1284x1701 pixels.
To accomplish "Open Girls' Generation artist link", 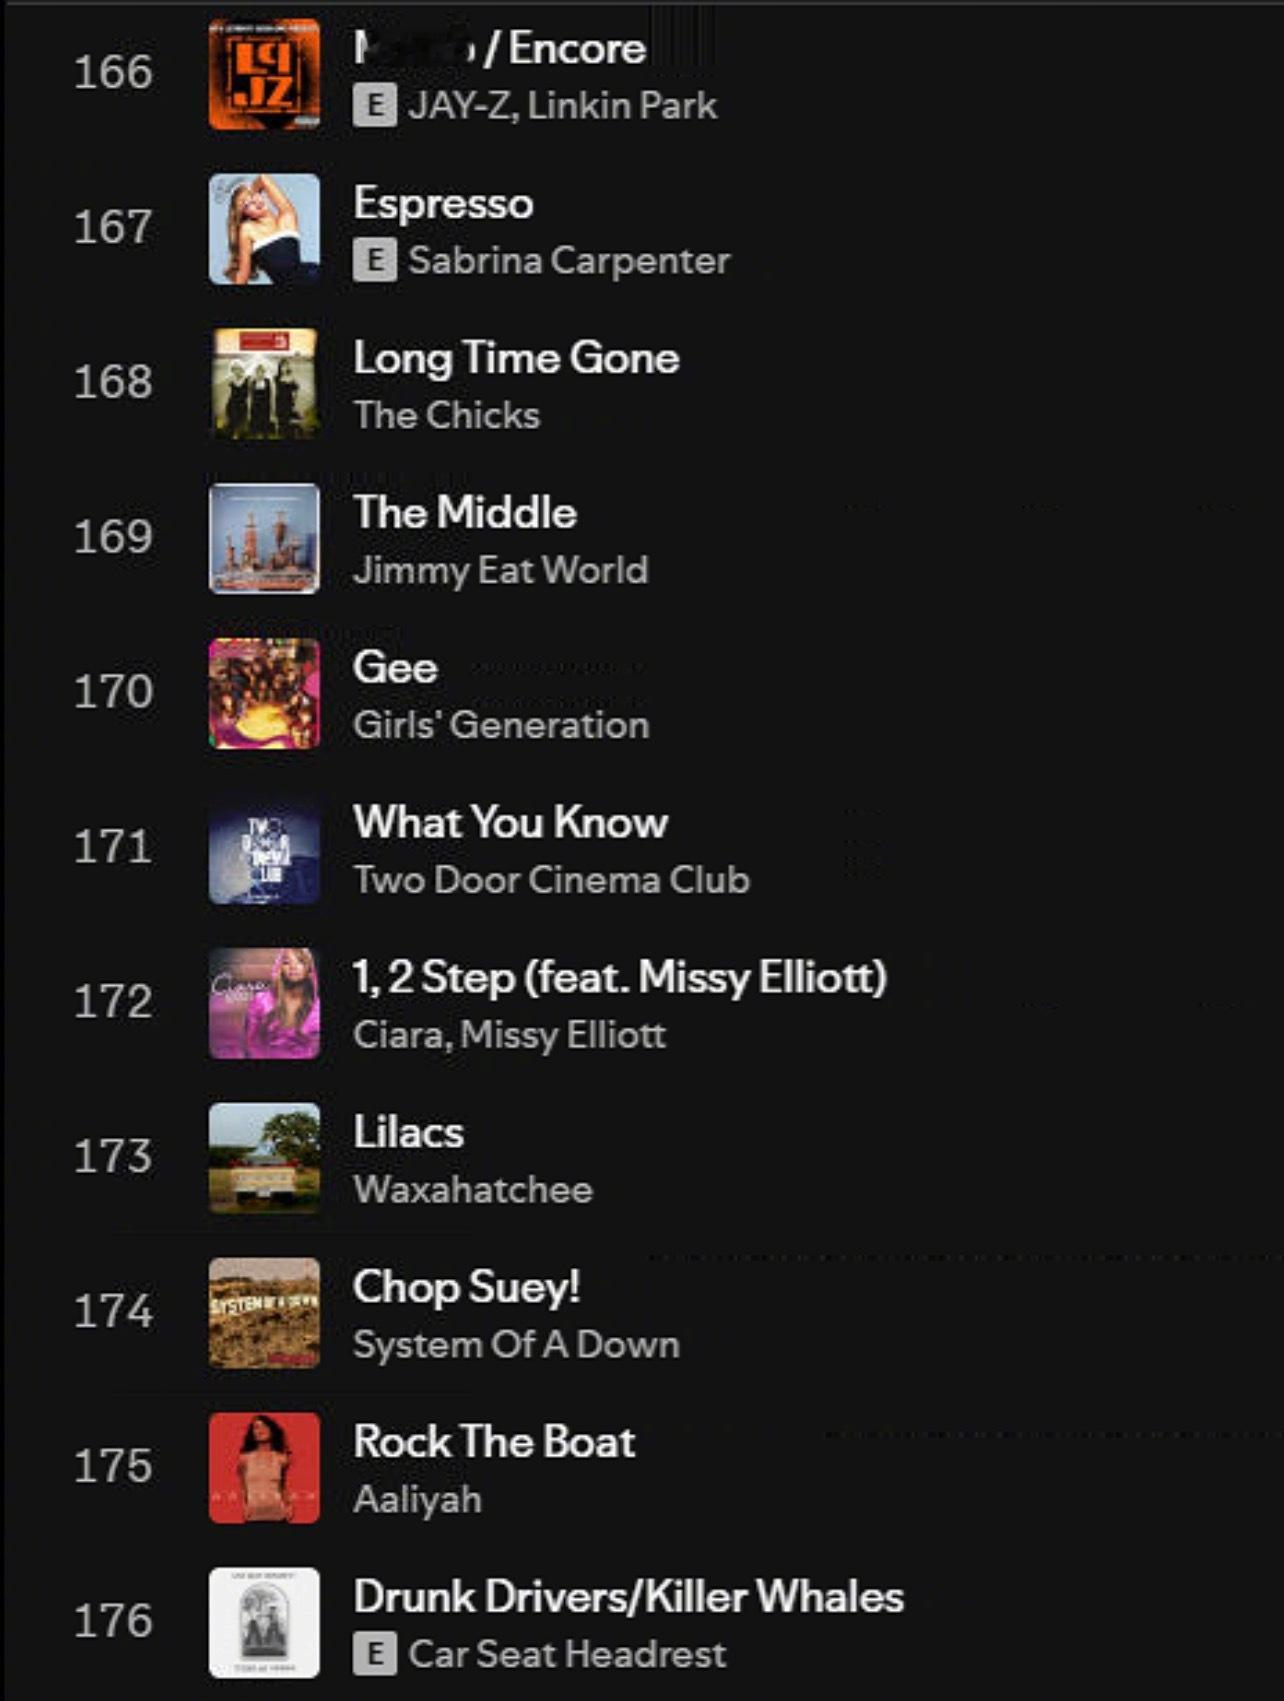I will (x=501, y=725).
